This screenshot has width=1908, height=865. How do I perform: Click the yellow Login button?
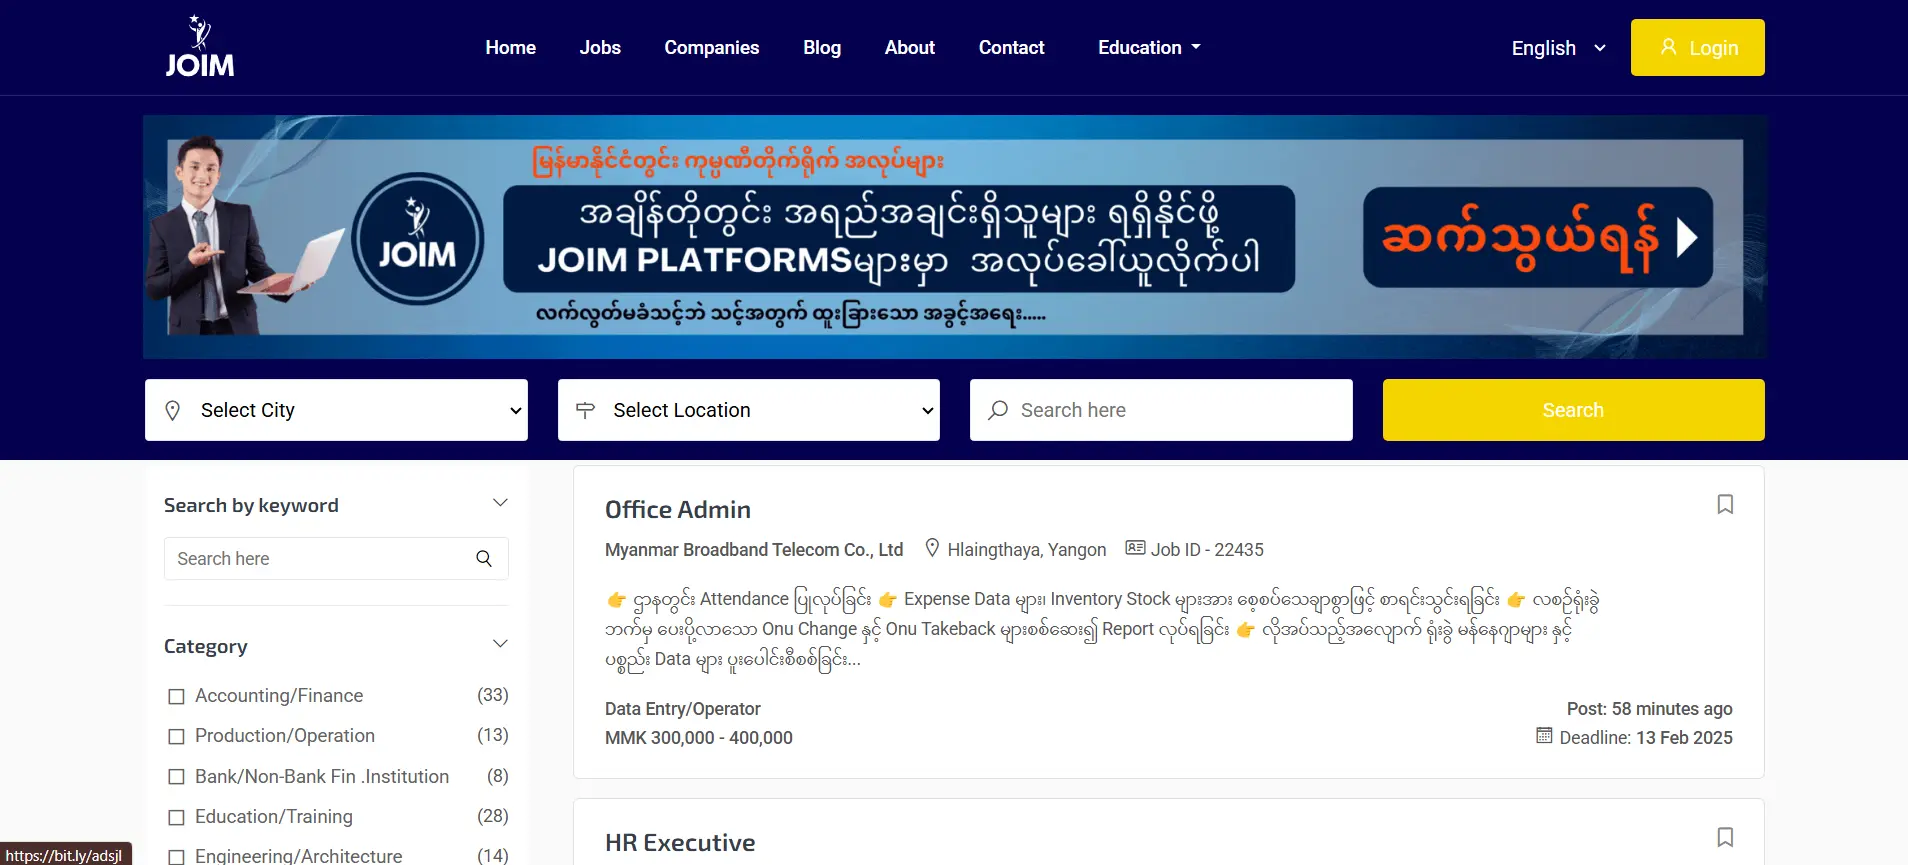(1697, 47)
